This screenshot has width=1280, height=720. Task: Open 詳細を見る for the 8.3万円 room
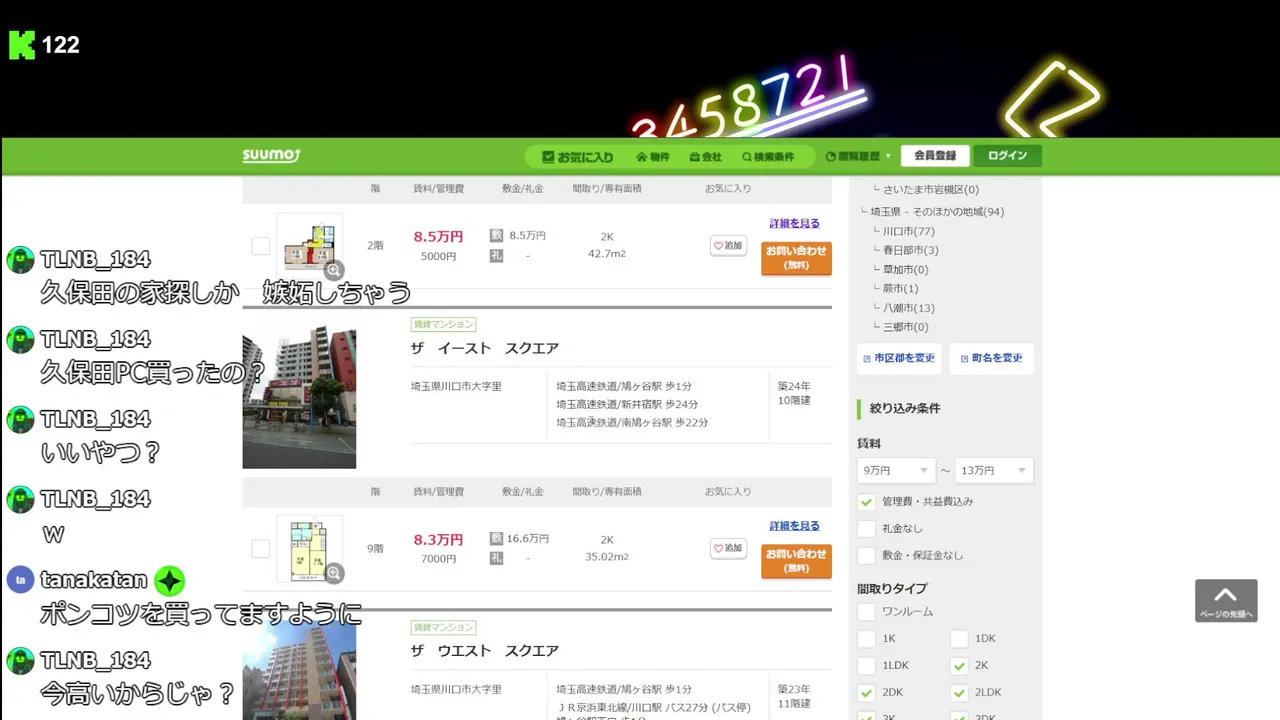click(x=795, y=526)
